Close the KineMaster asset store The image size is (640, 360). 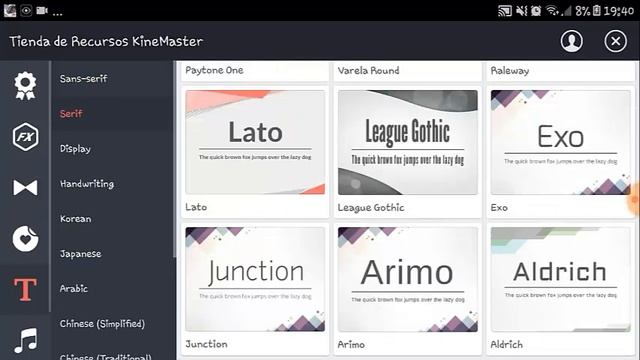point(616,41)
